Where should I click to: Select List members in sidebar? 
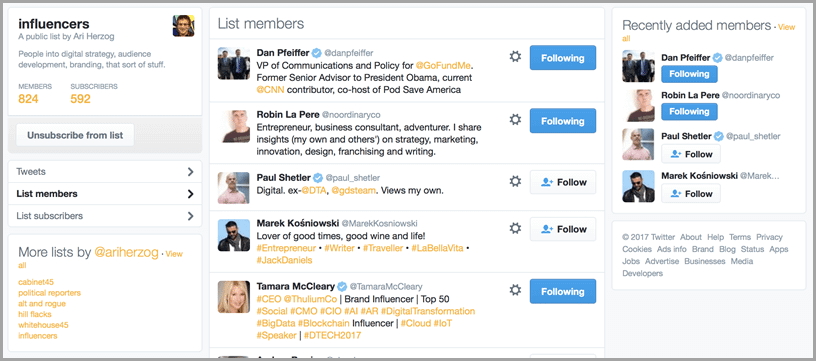pos(105,194)
